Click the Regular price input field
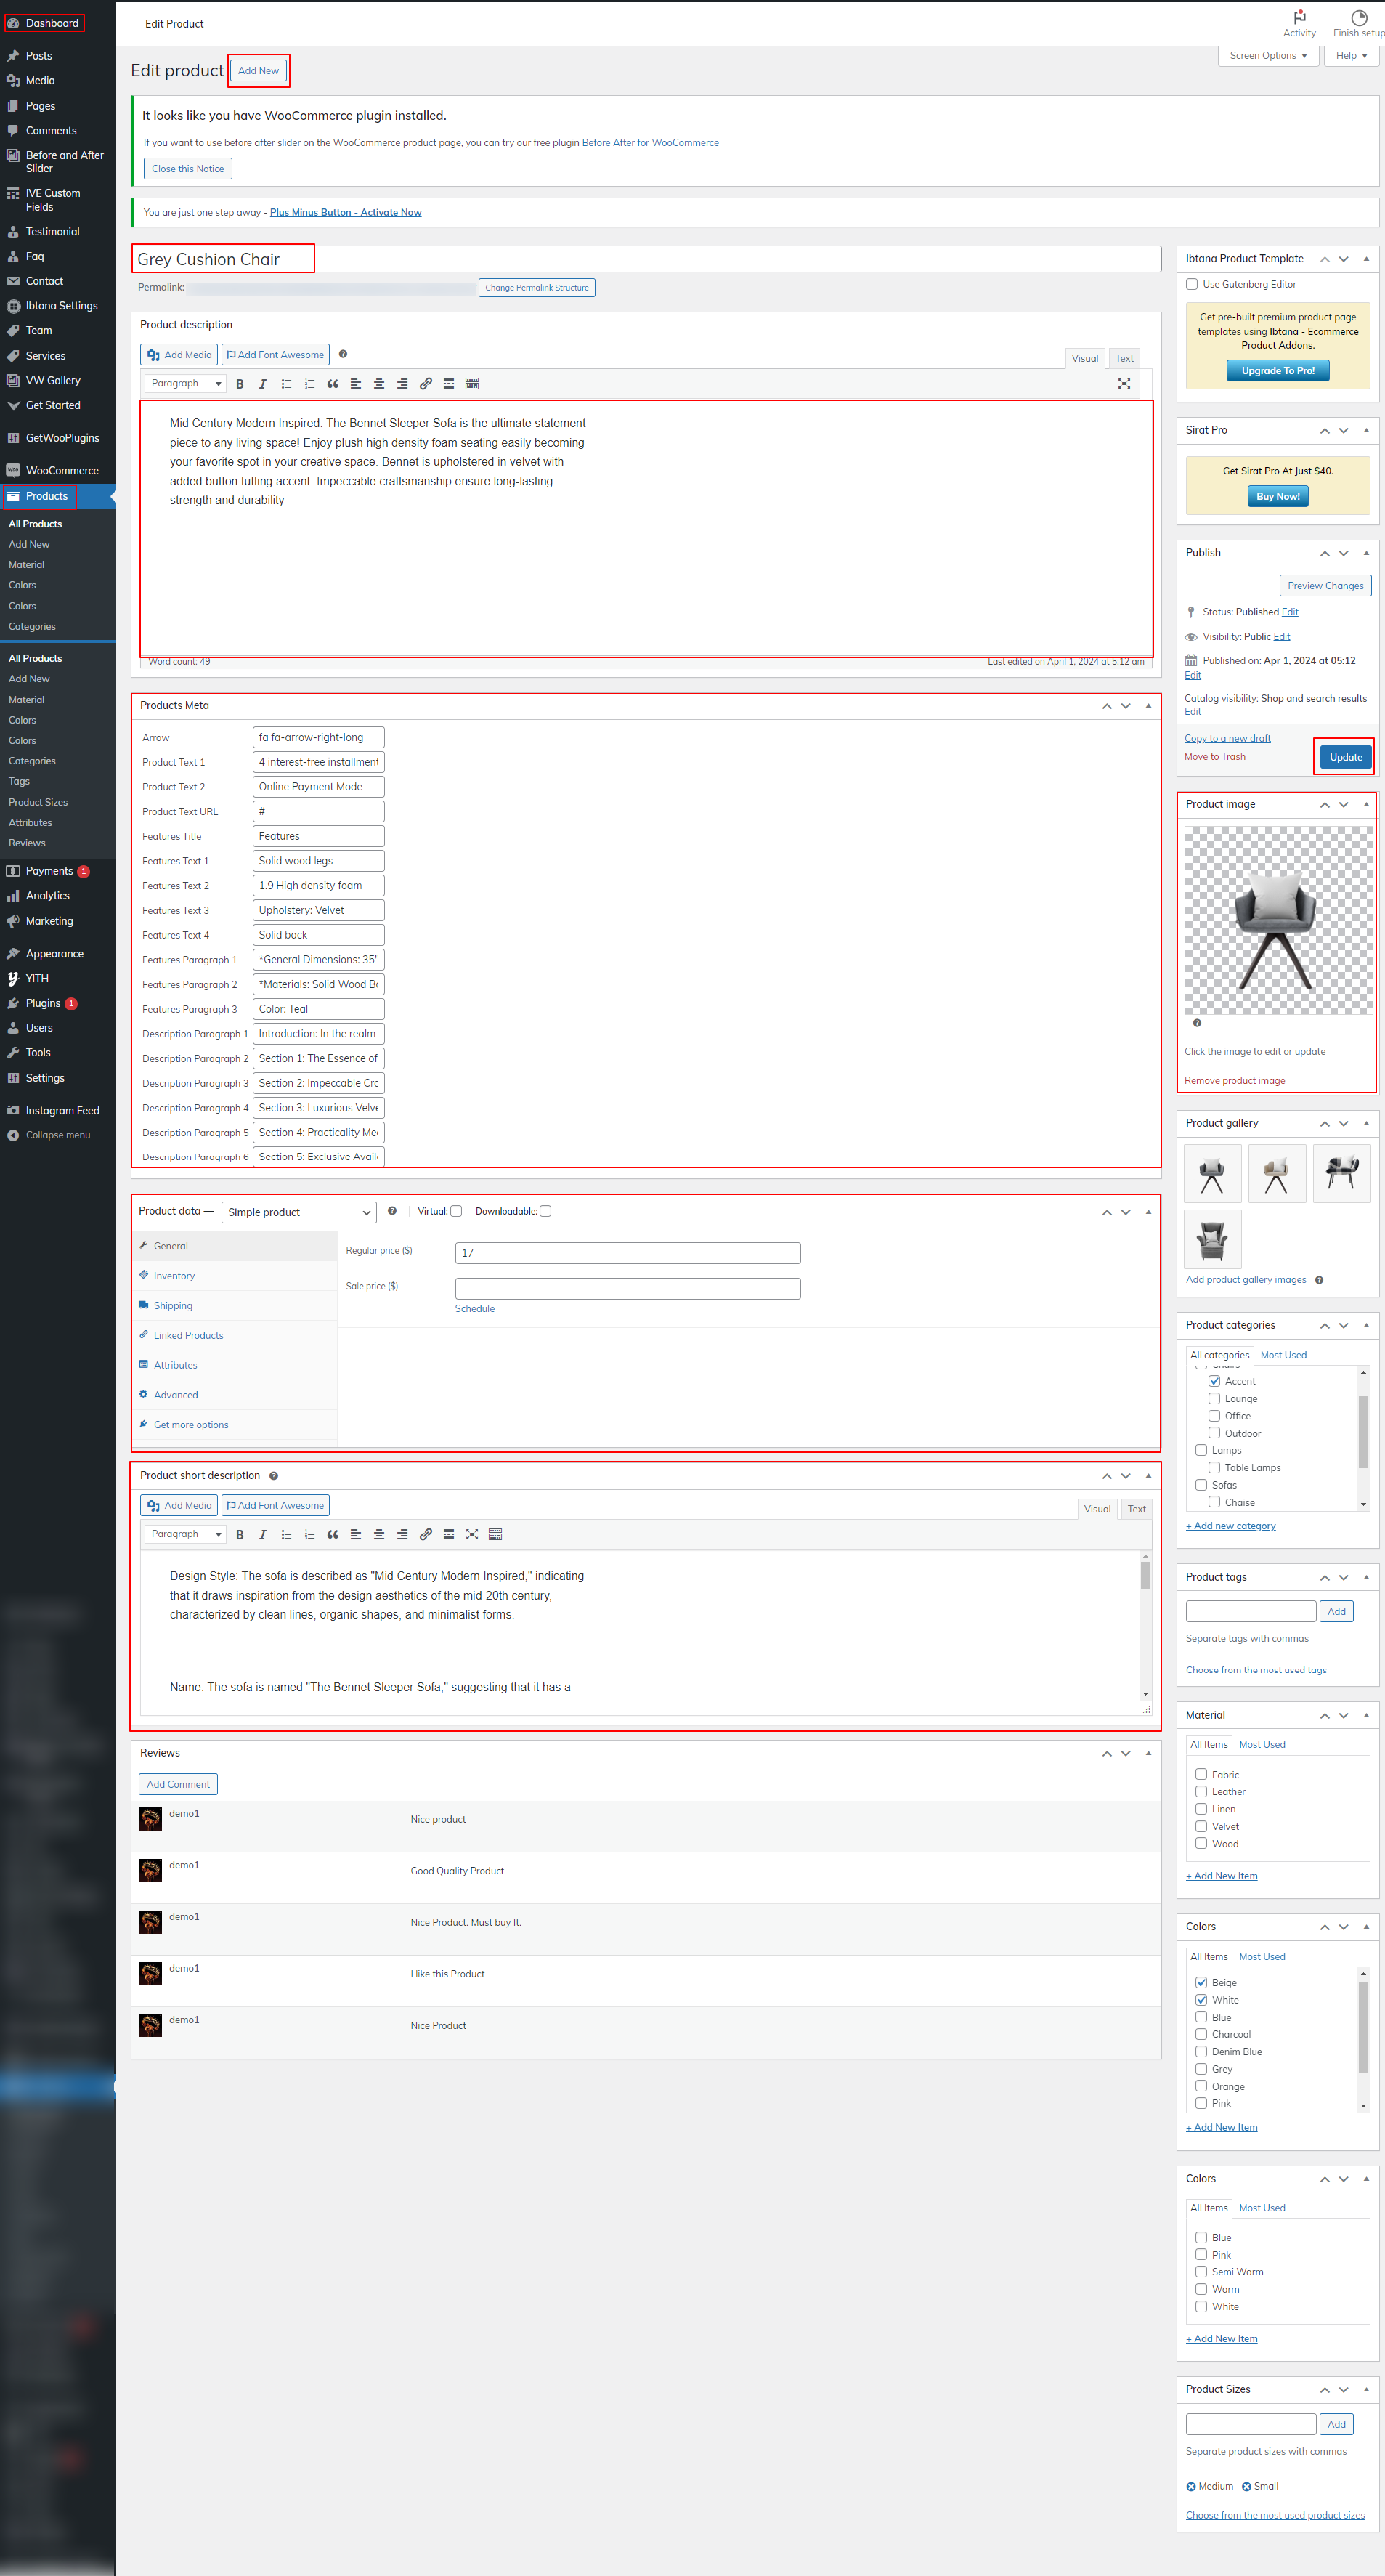This screenshot has width=1385, height=2576. (627, 1253)
